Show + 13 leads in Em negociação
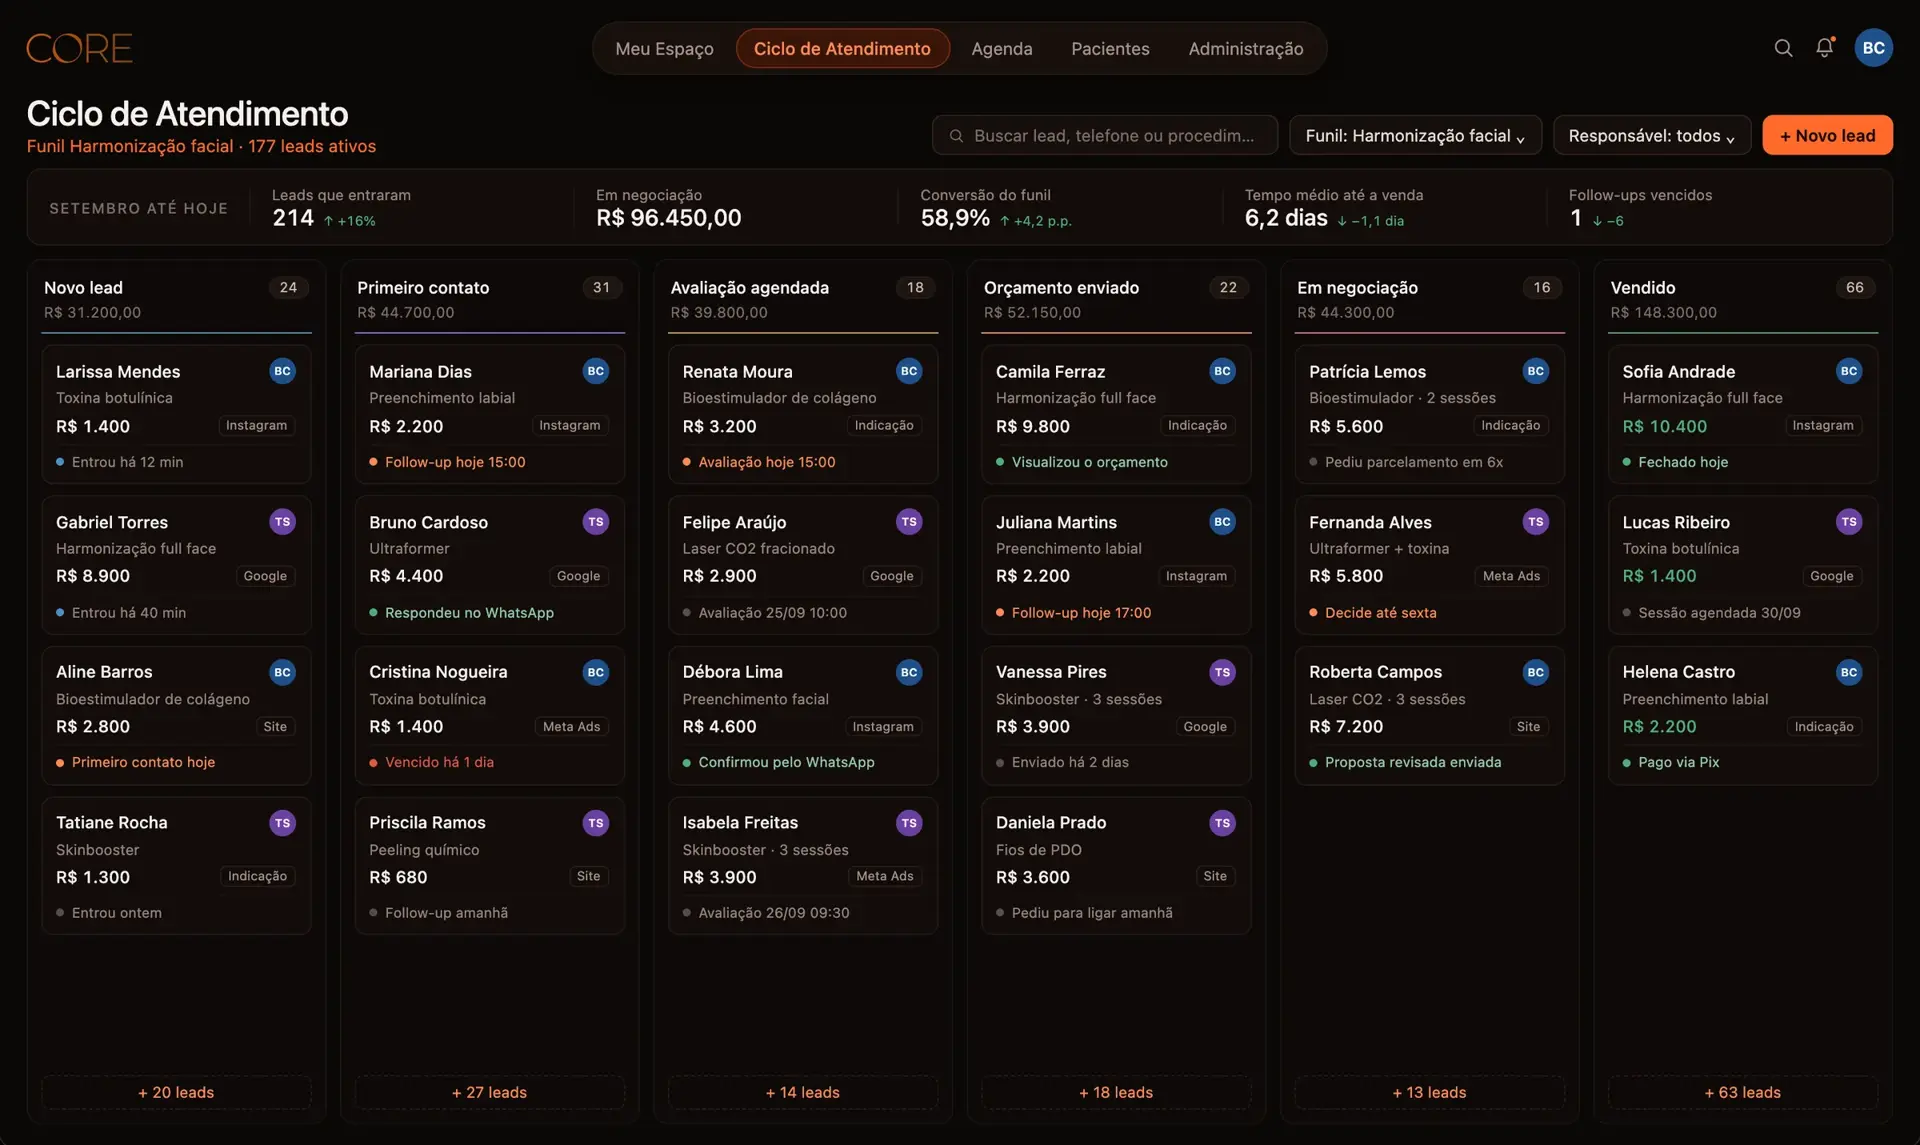The width and height of the screenshot is (1920, 1145). click(1429, 1092)
